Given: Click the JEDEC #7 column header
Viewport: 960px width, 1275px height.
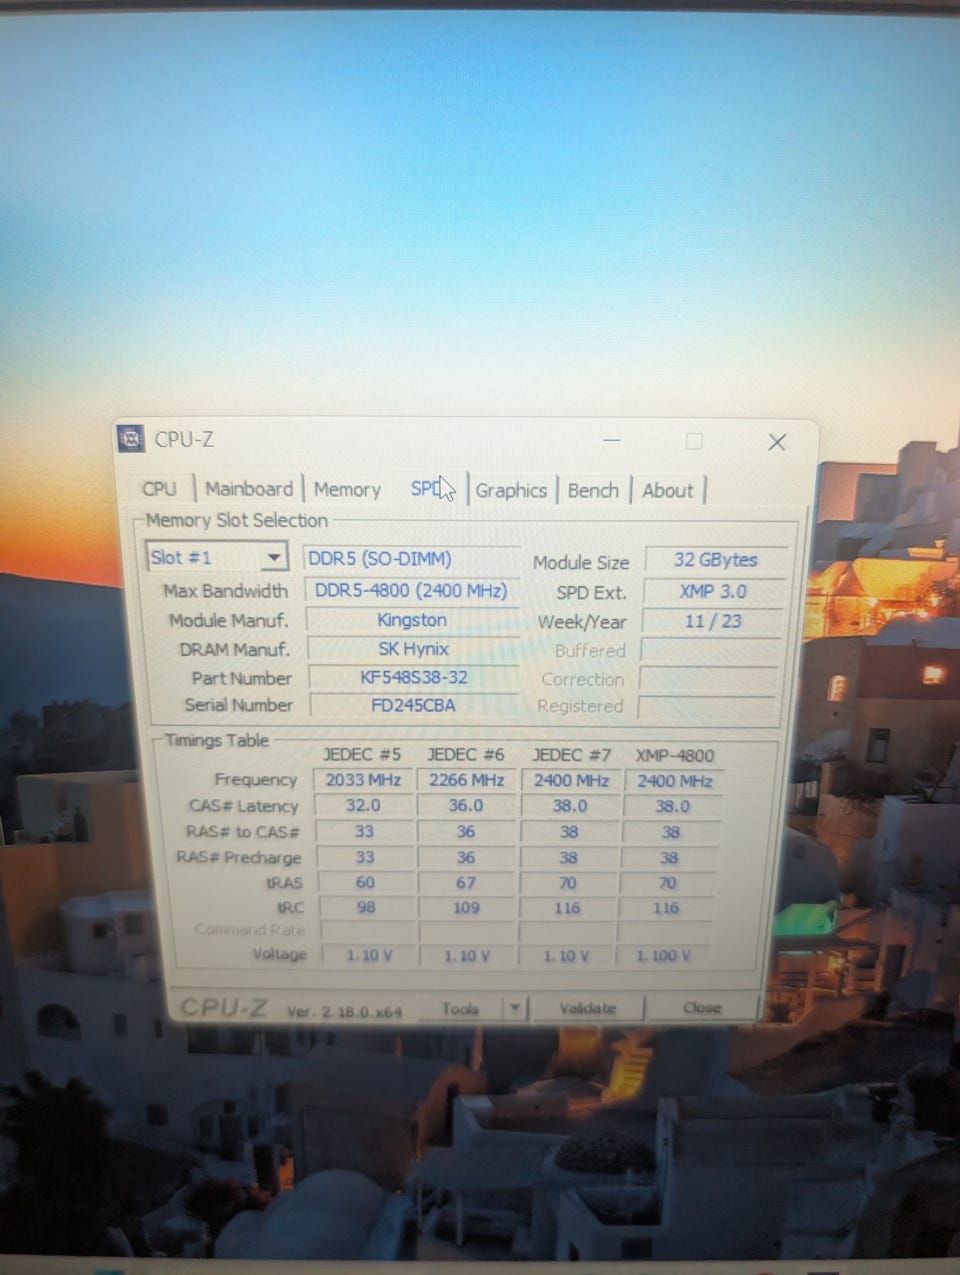Looking at the screenshot, I should point(571,755).
